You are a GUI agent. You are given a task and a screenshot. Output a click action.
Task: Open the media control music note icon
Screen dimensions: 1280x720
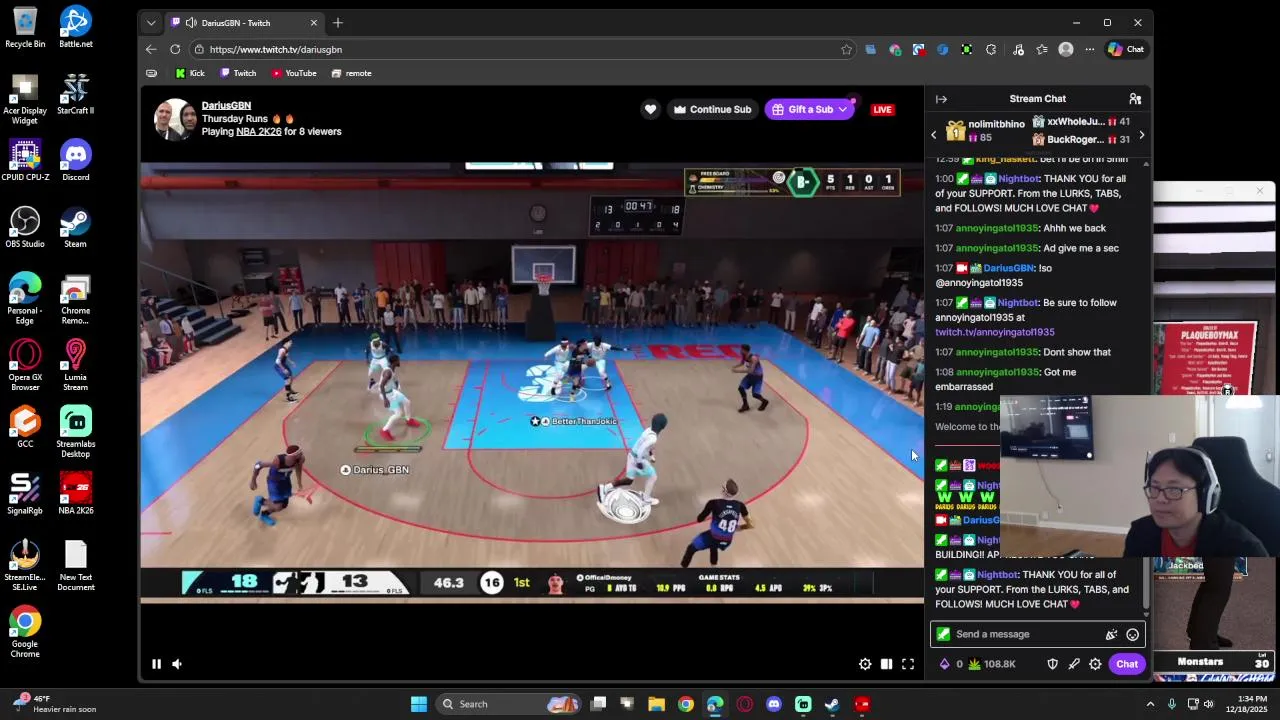[x=1018, y=49]
